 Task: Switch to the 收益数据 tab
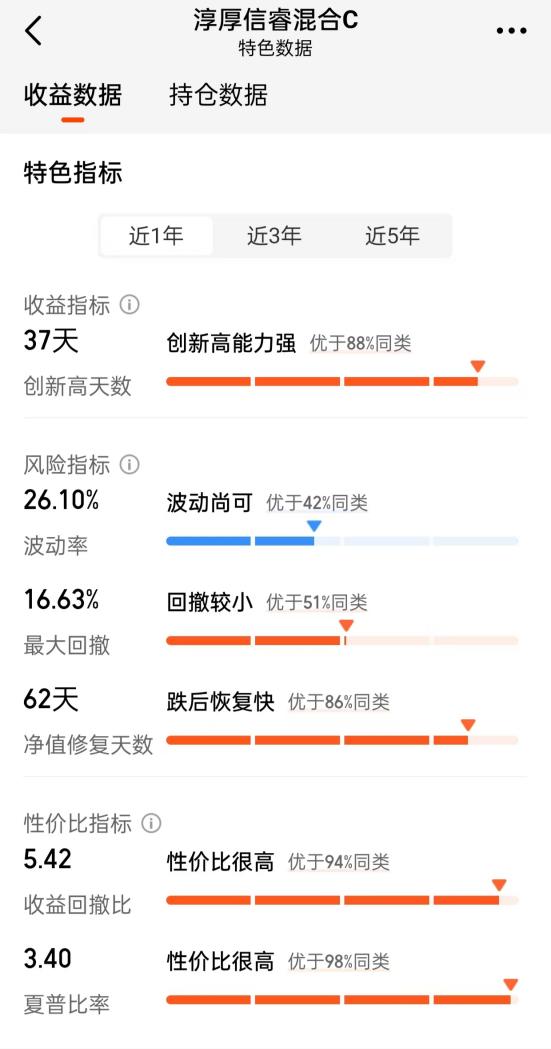tap(73, 95)
